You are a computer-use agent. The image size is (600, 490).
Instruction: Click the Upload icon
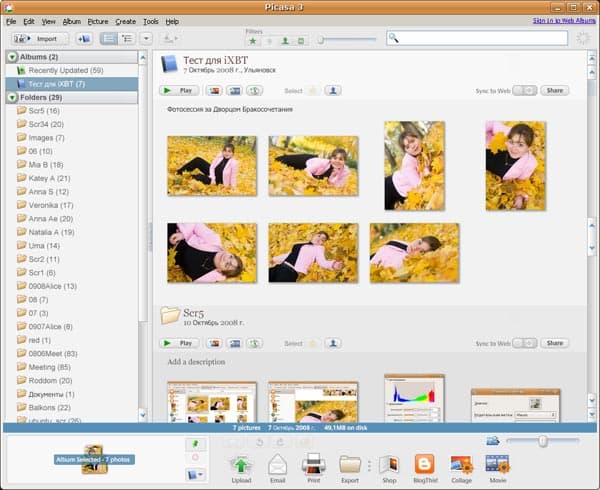[241, 469]
